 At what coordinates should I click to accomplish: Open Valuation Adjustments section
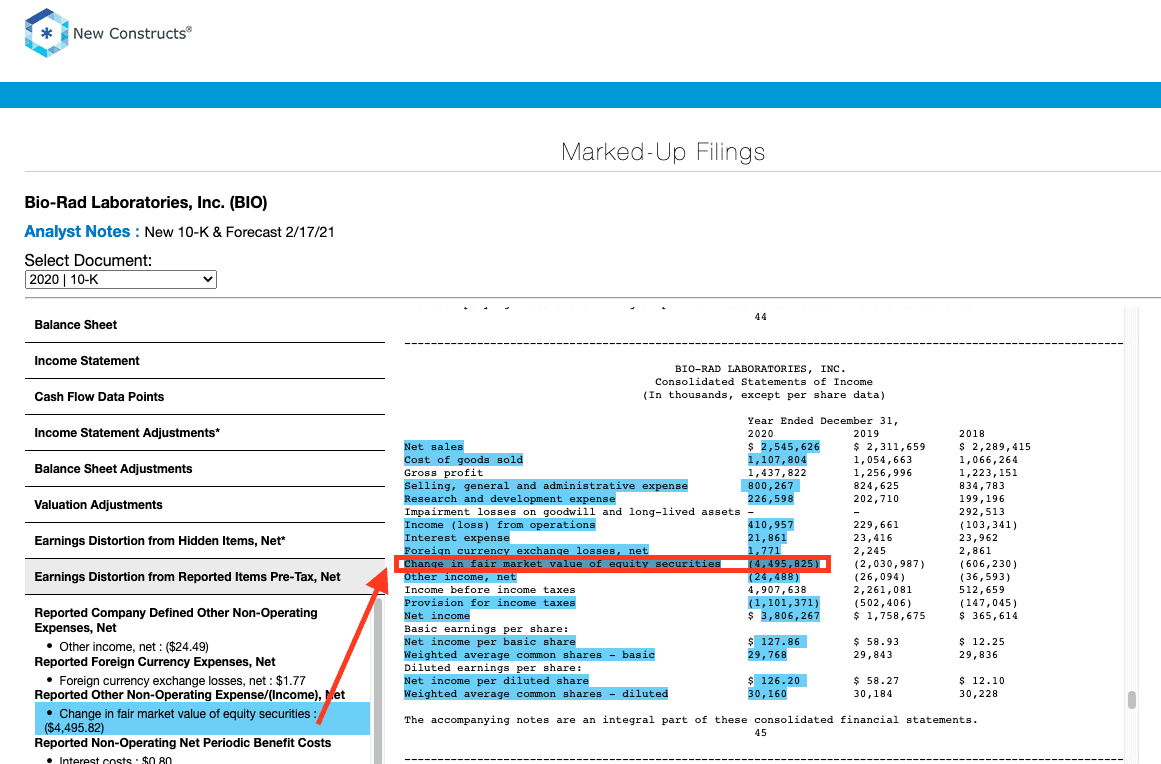205,505
